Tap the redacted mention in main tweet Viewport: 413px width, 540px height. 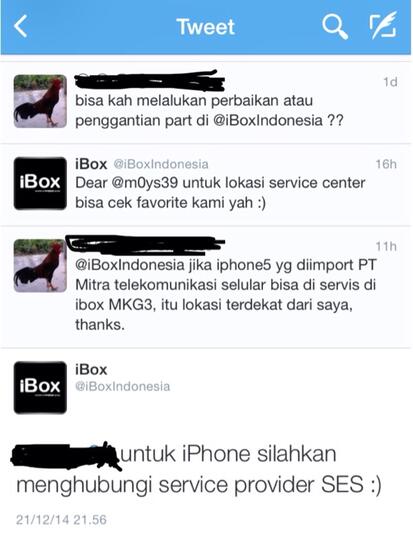(x=65, y=456)
